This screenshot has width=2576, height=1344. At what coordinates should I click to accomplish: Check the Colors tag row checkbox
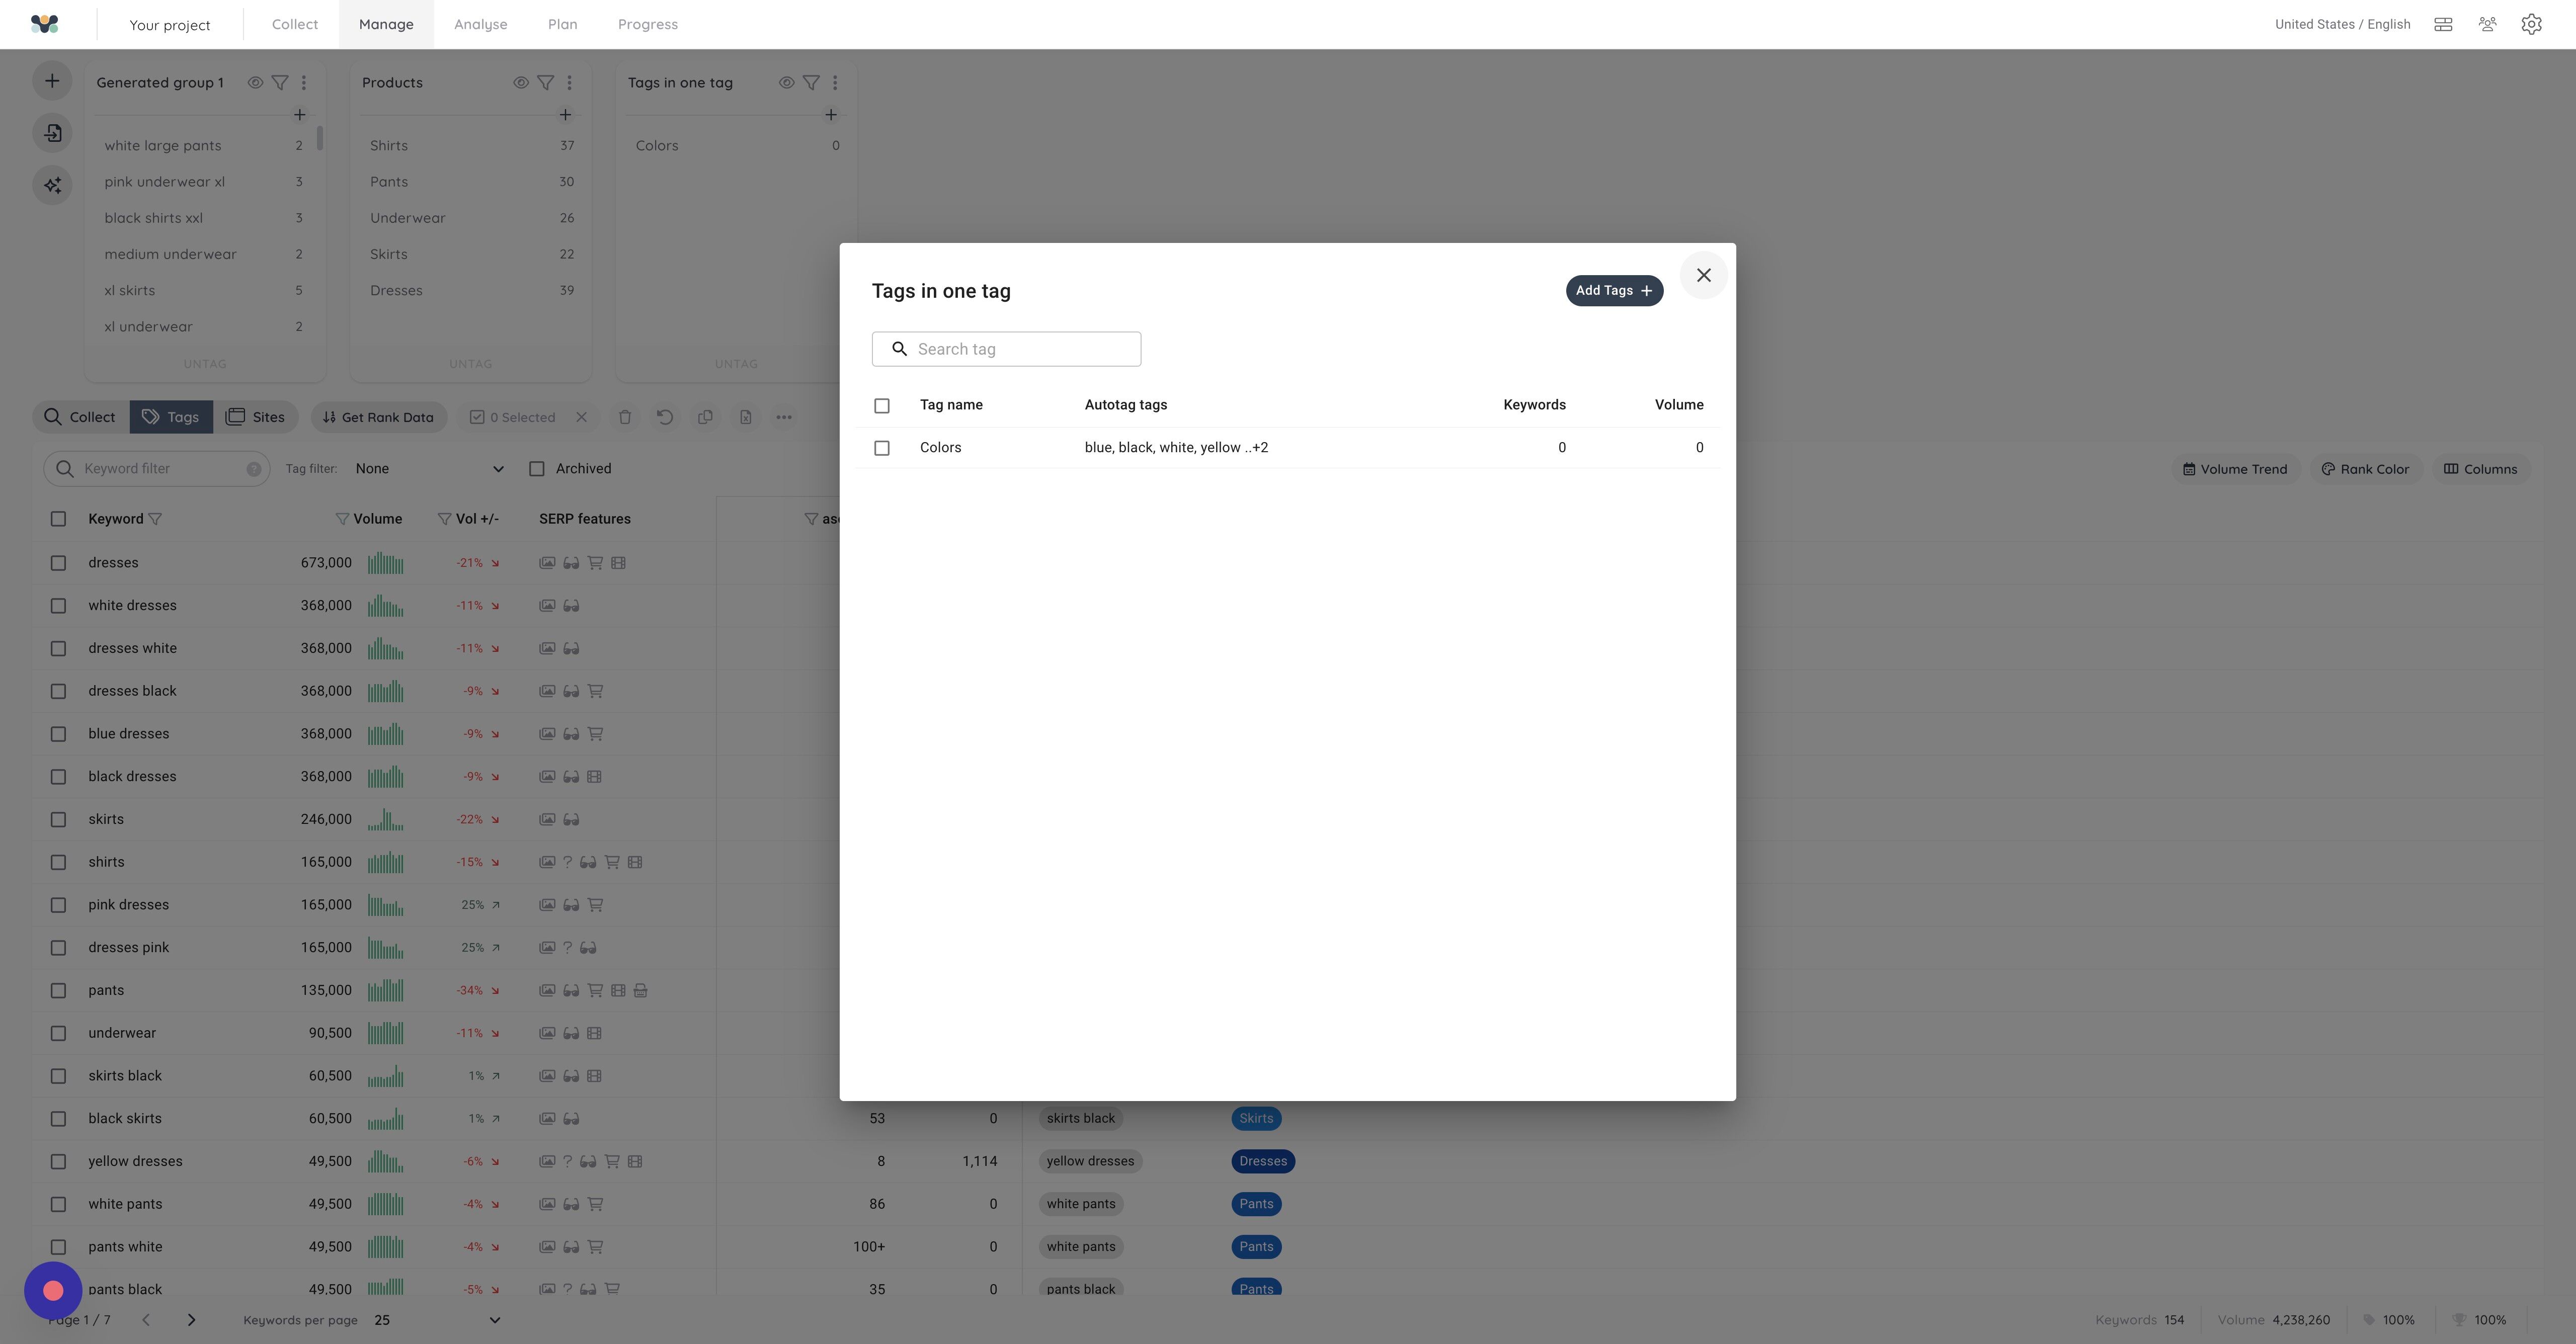(881, 448)
